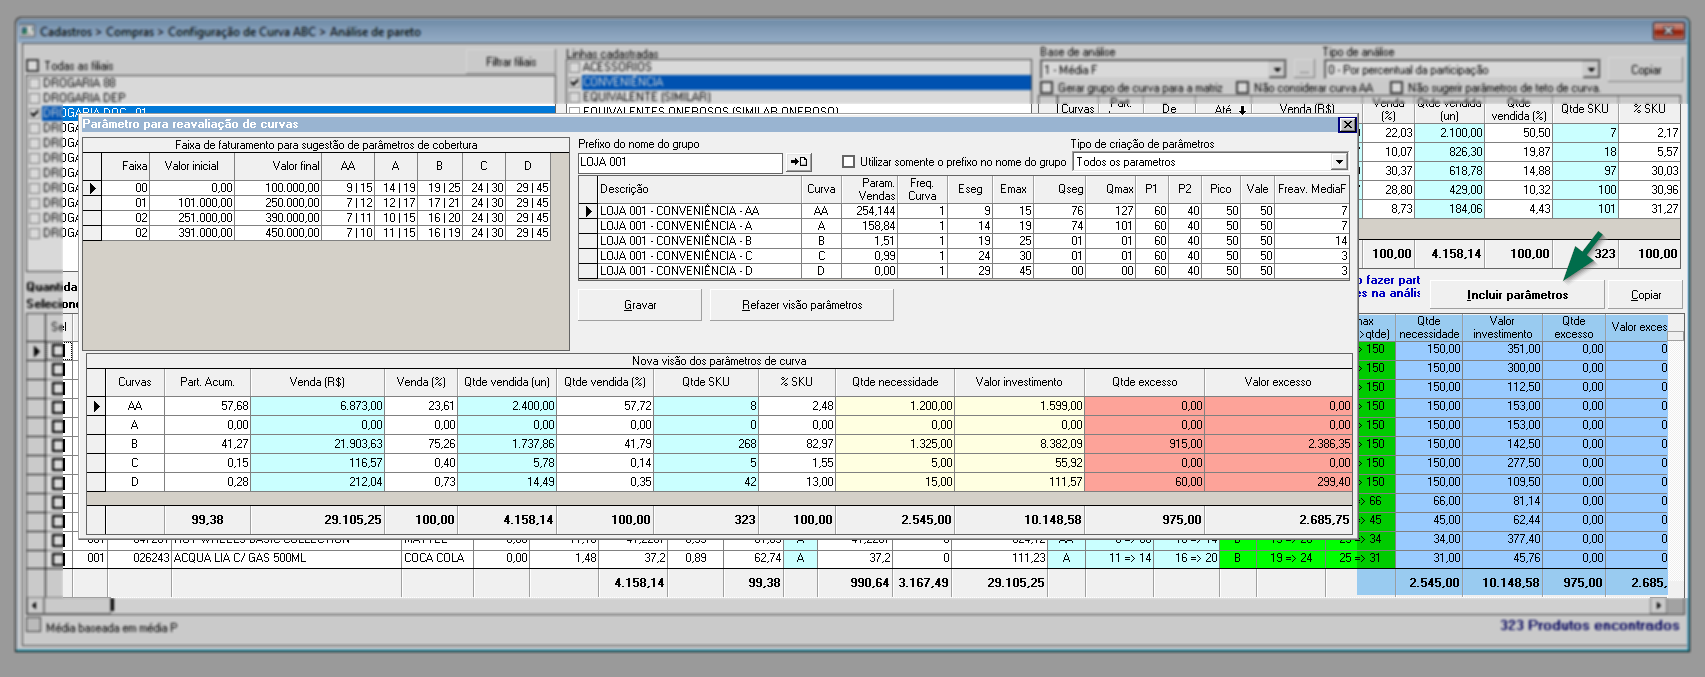1705x677 pixels.
Task: Check the ACESSÓRIOS line checkbox
Action: (x=574, y=67)
